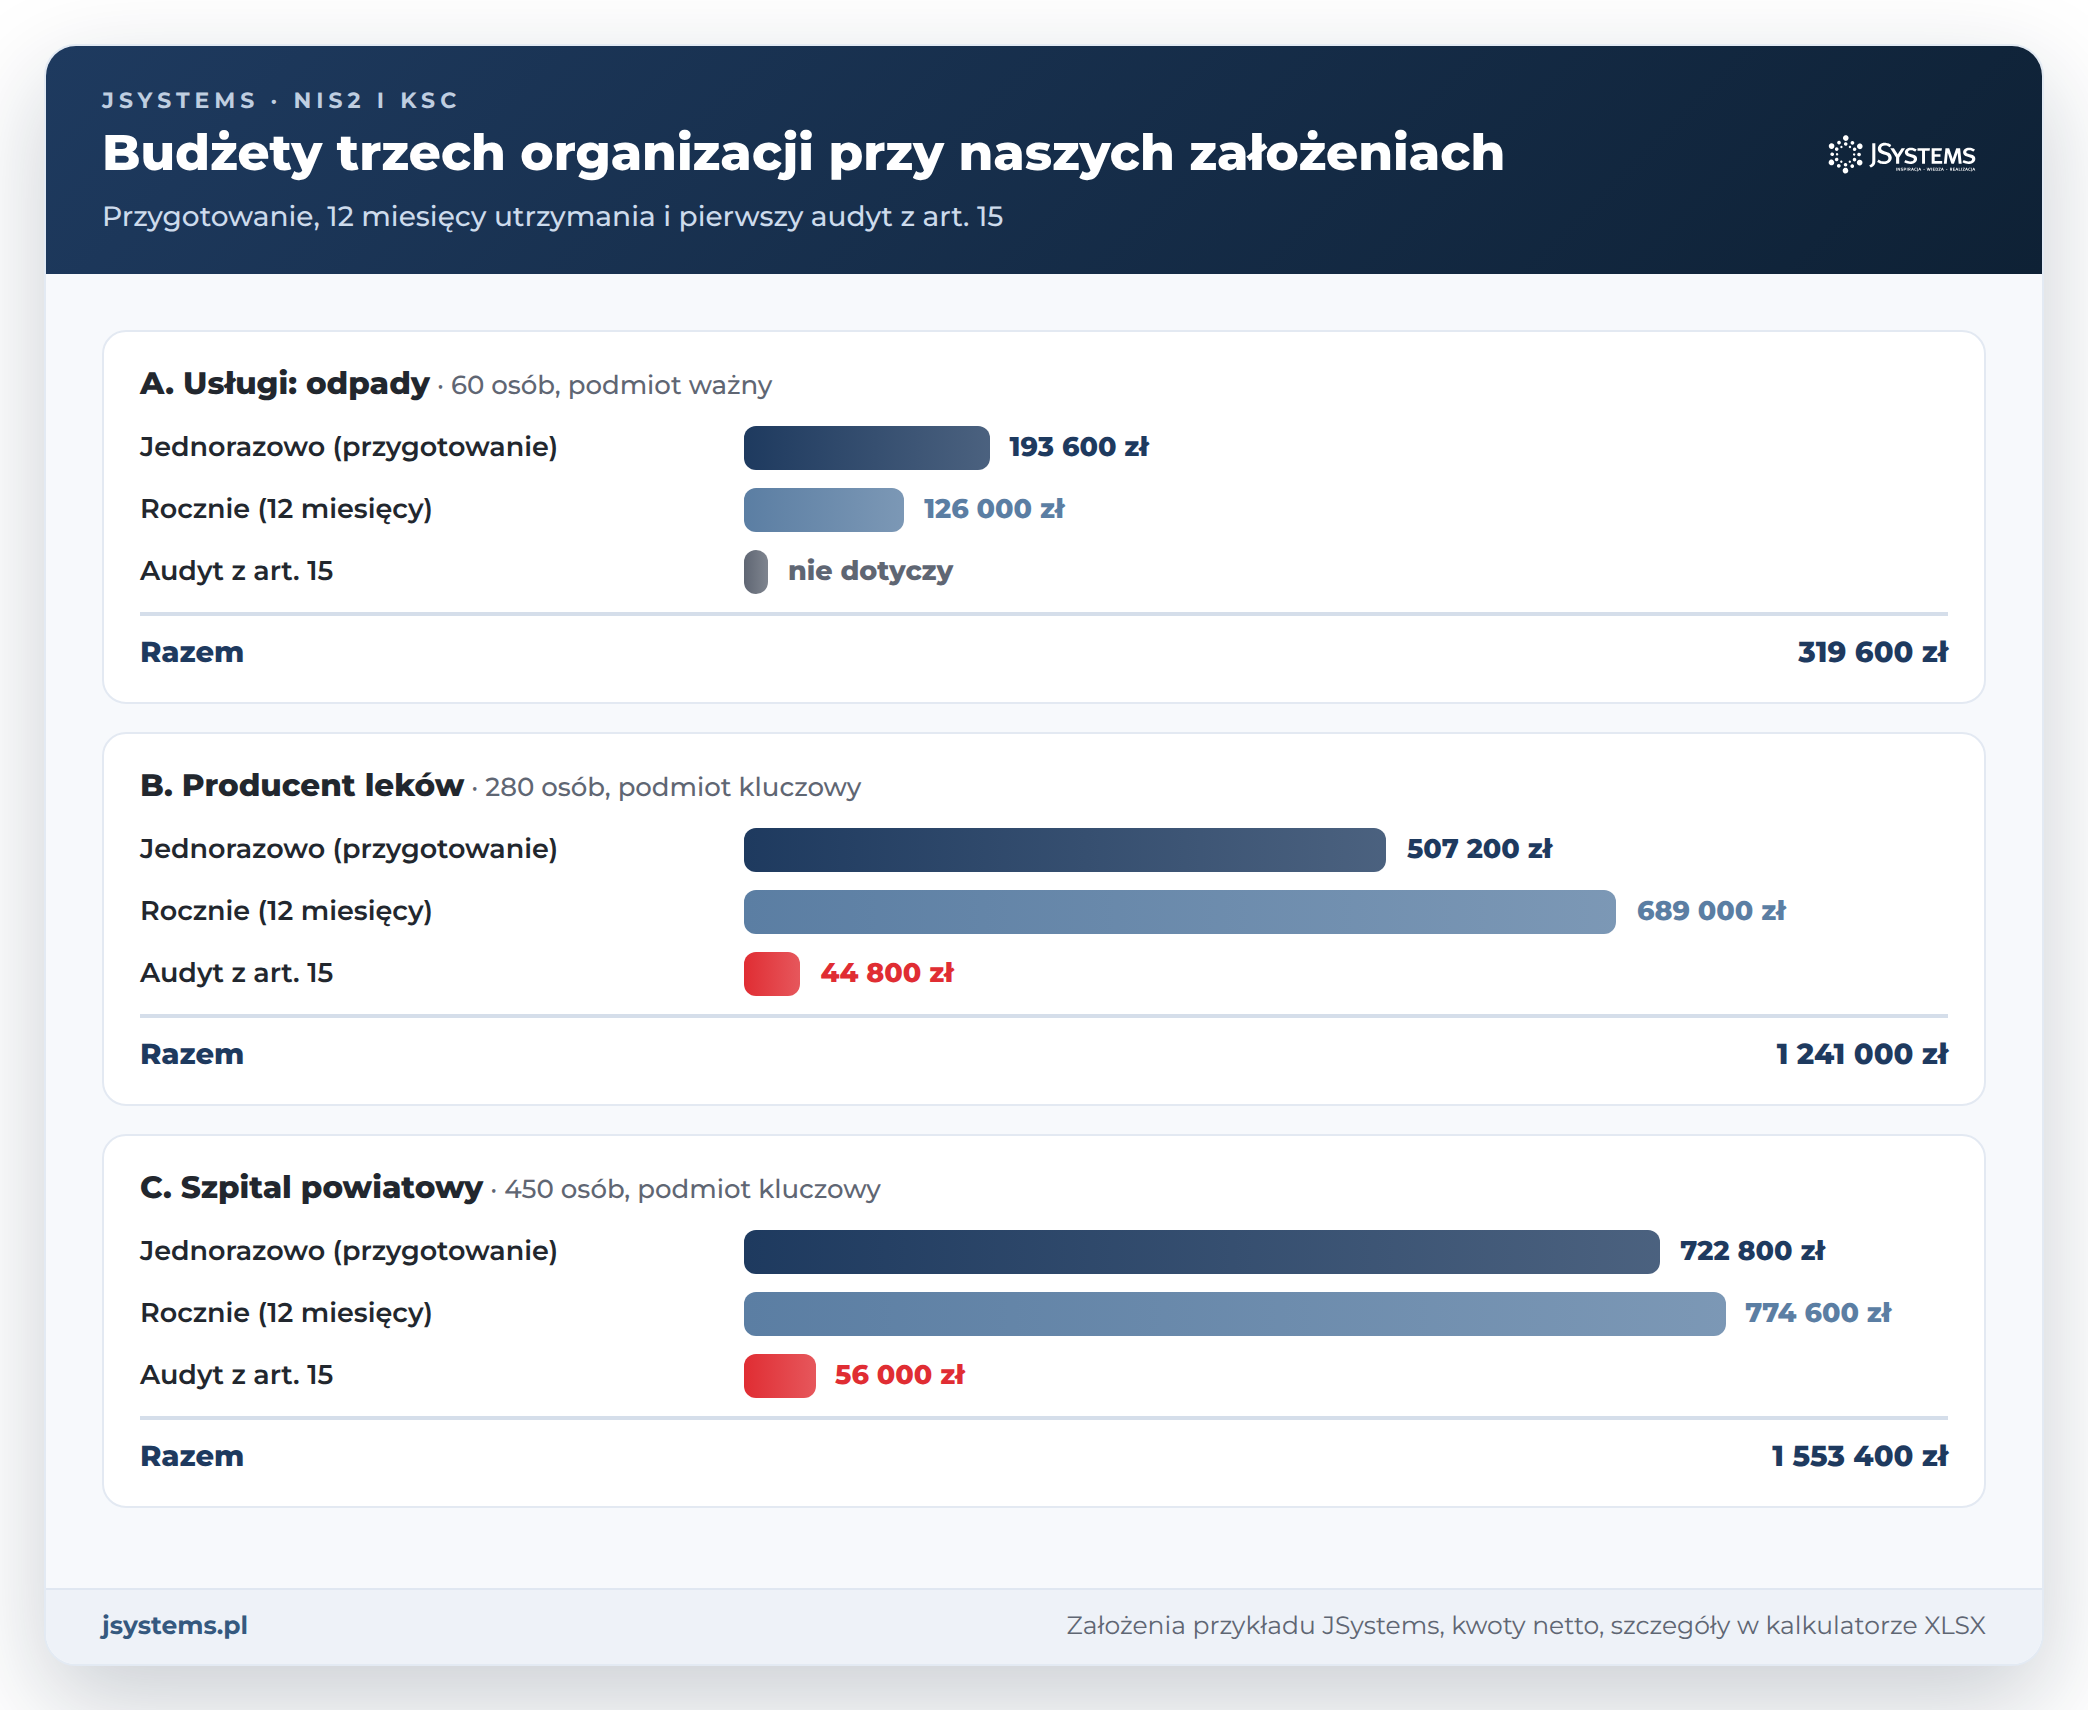Viewport: 2088px width, 1712px height.
Task: Select the total '1 553 400 zł'
Action: click(1860, 1456)
